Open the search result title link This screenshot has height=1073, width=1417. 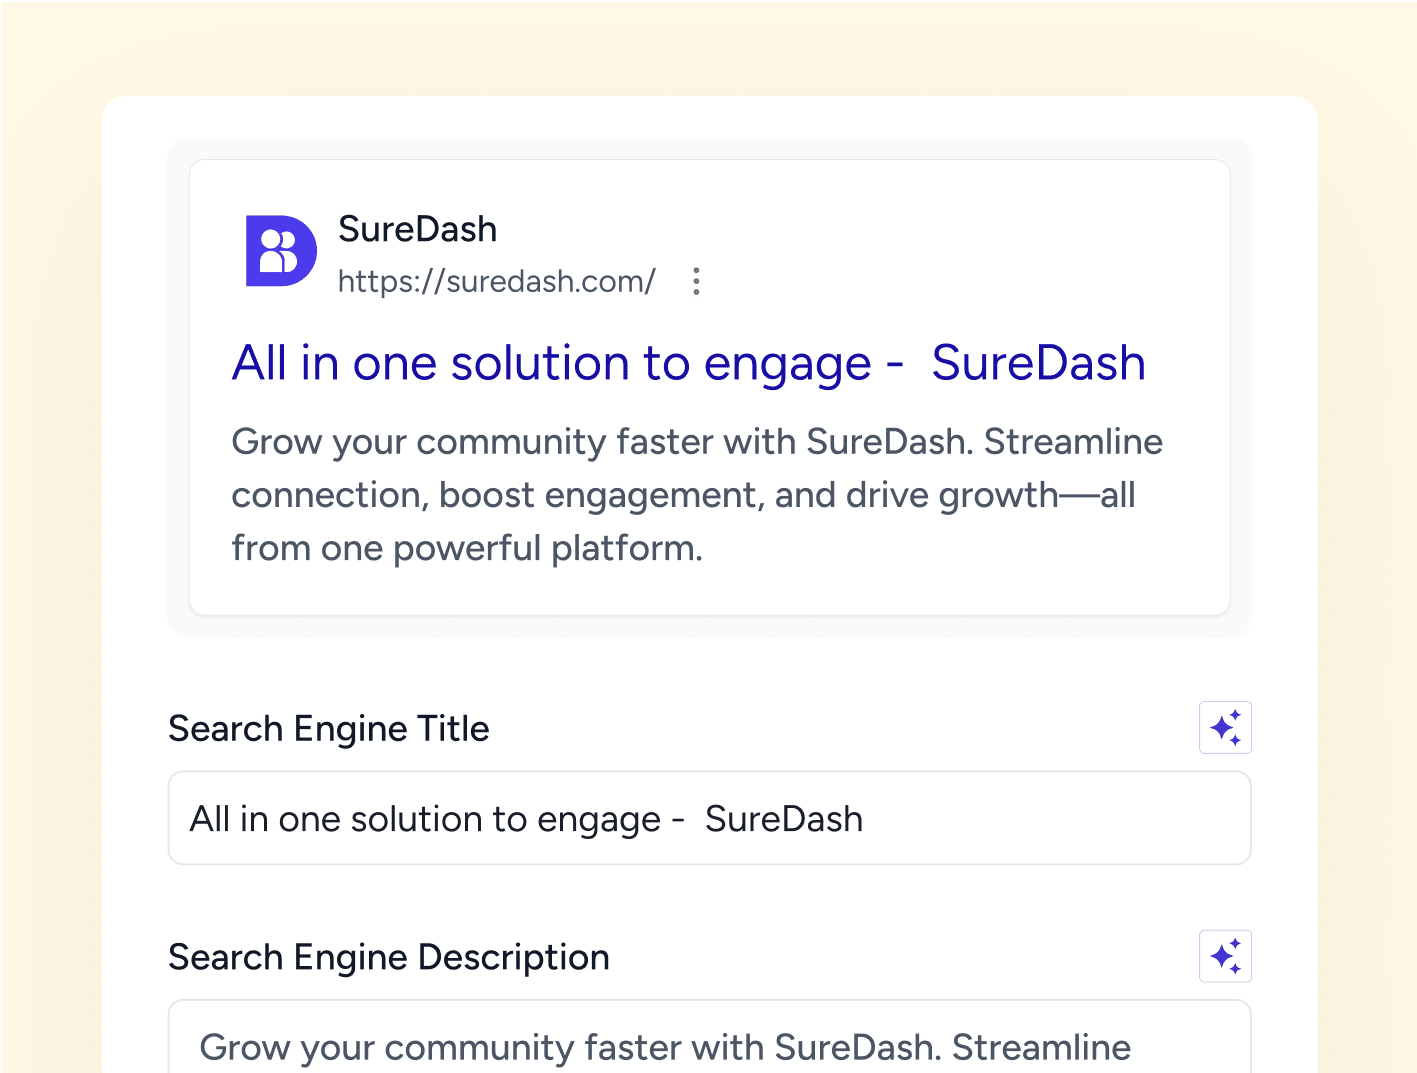pyautogui.click(x=688, y=363)
